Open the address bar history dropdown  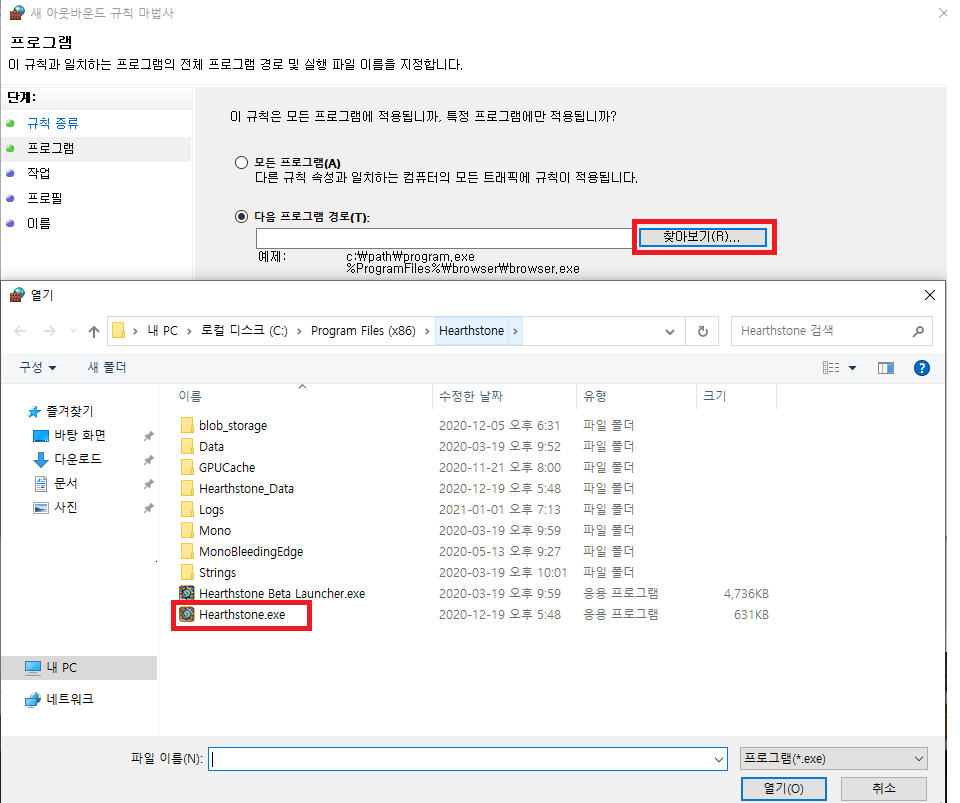[x=670, y=331]
